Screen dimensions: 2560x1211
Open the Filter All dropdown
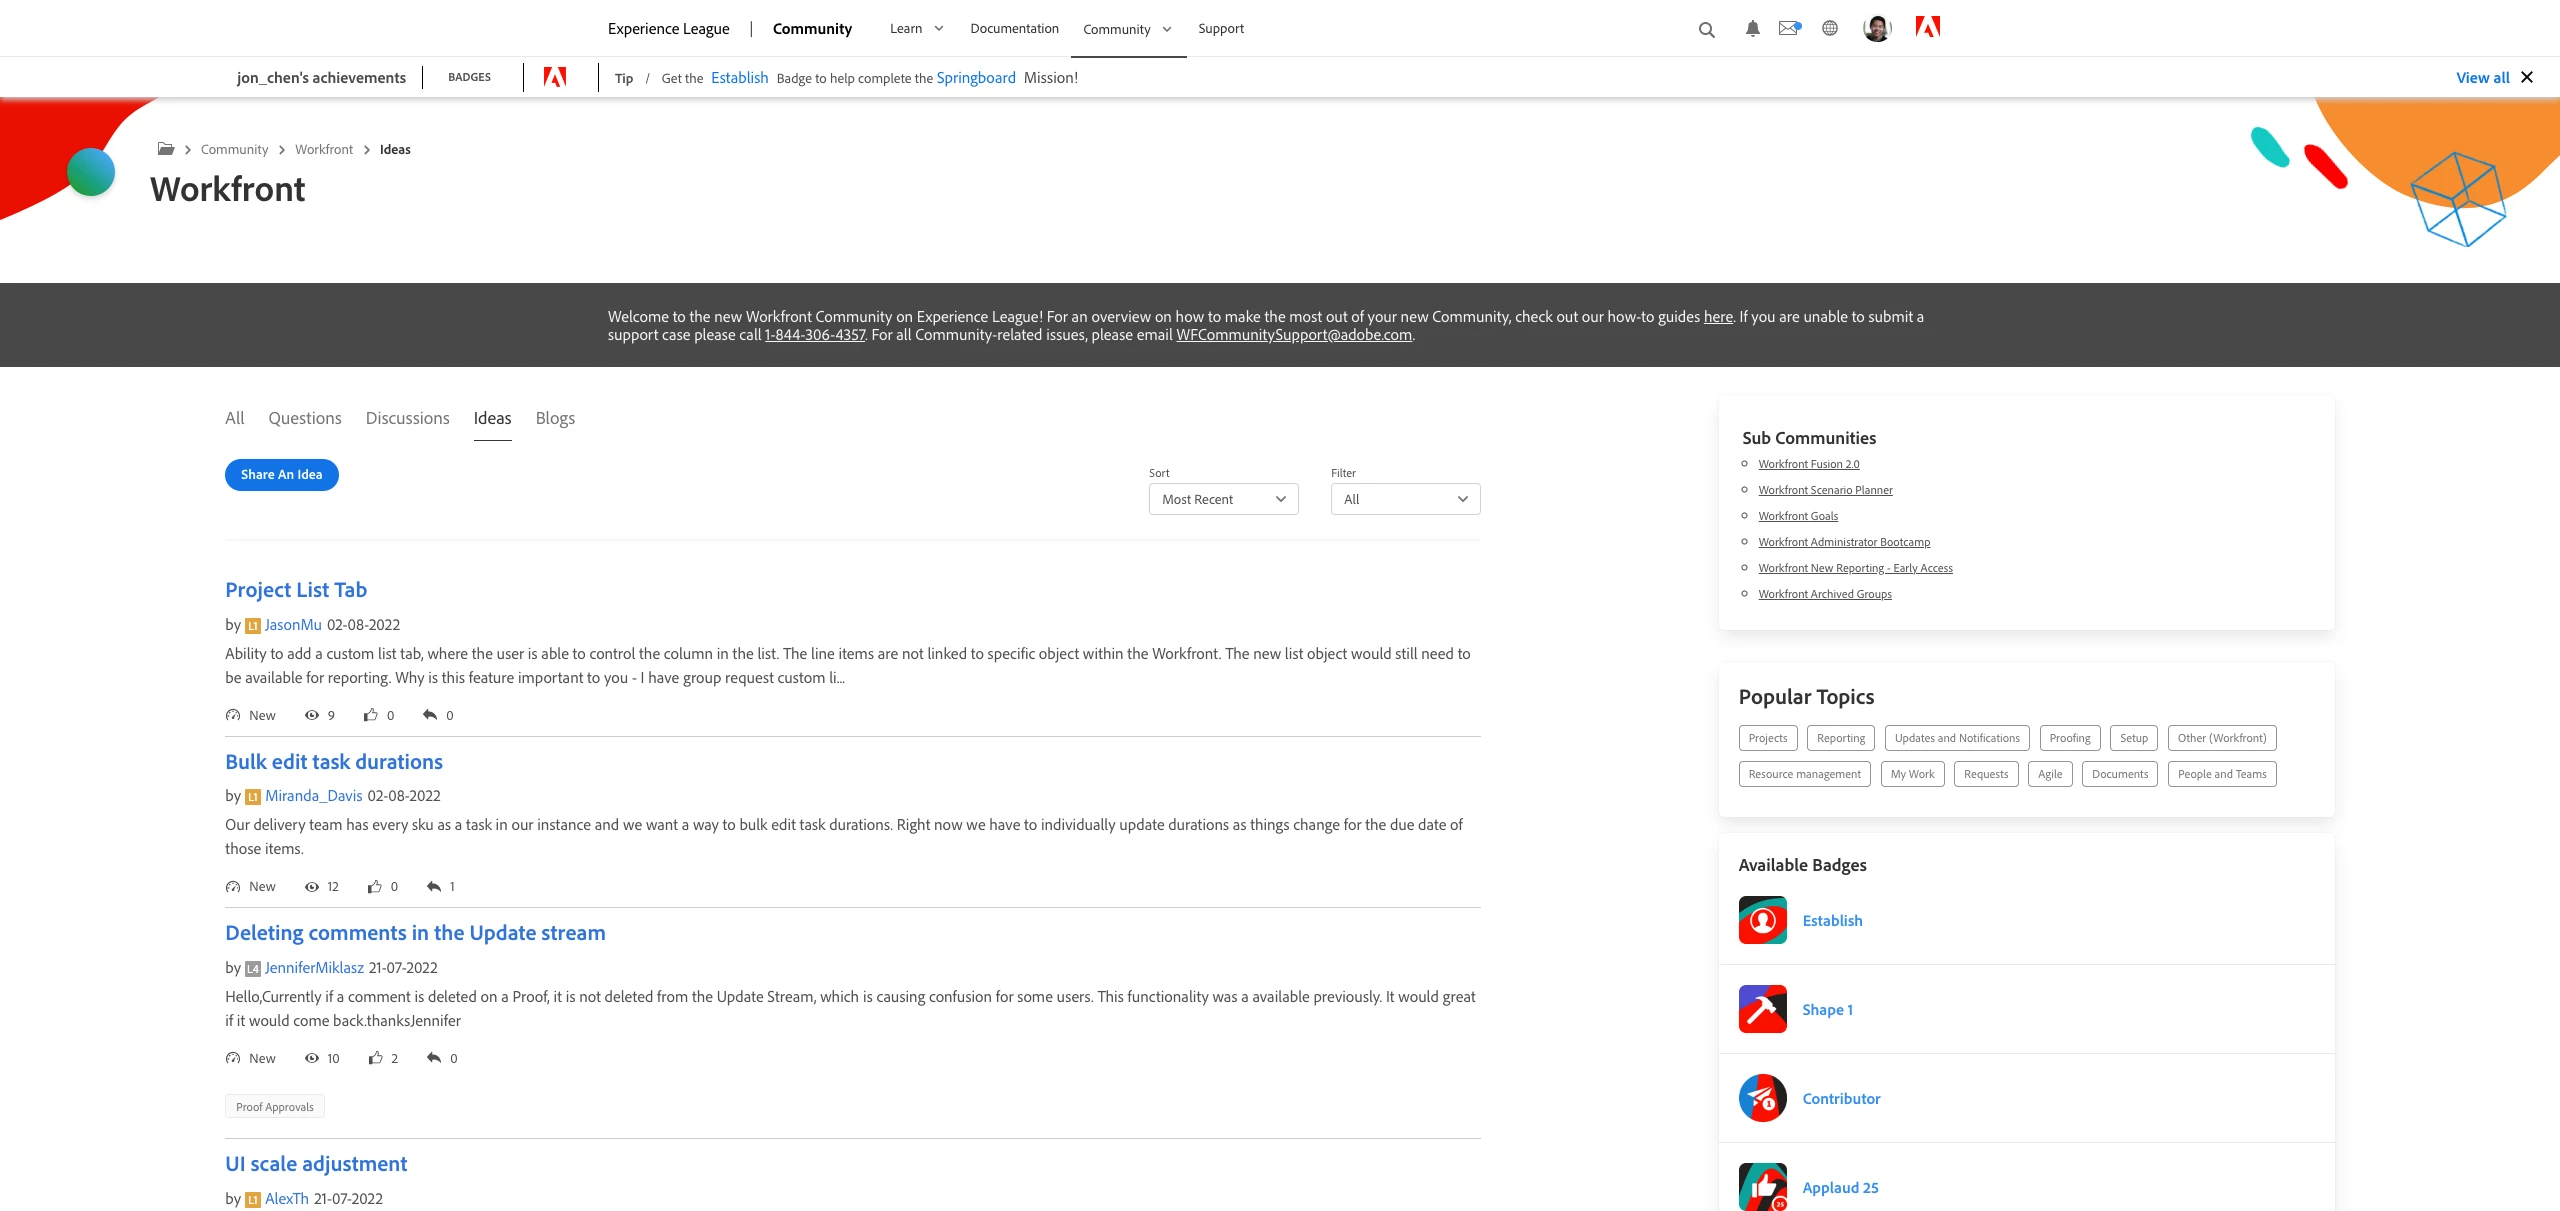(1405, 499)
